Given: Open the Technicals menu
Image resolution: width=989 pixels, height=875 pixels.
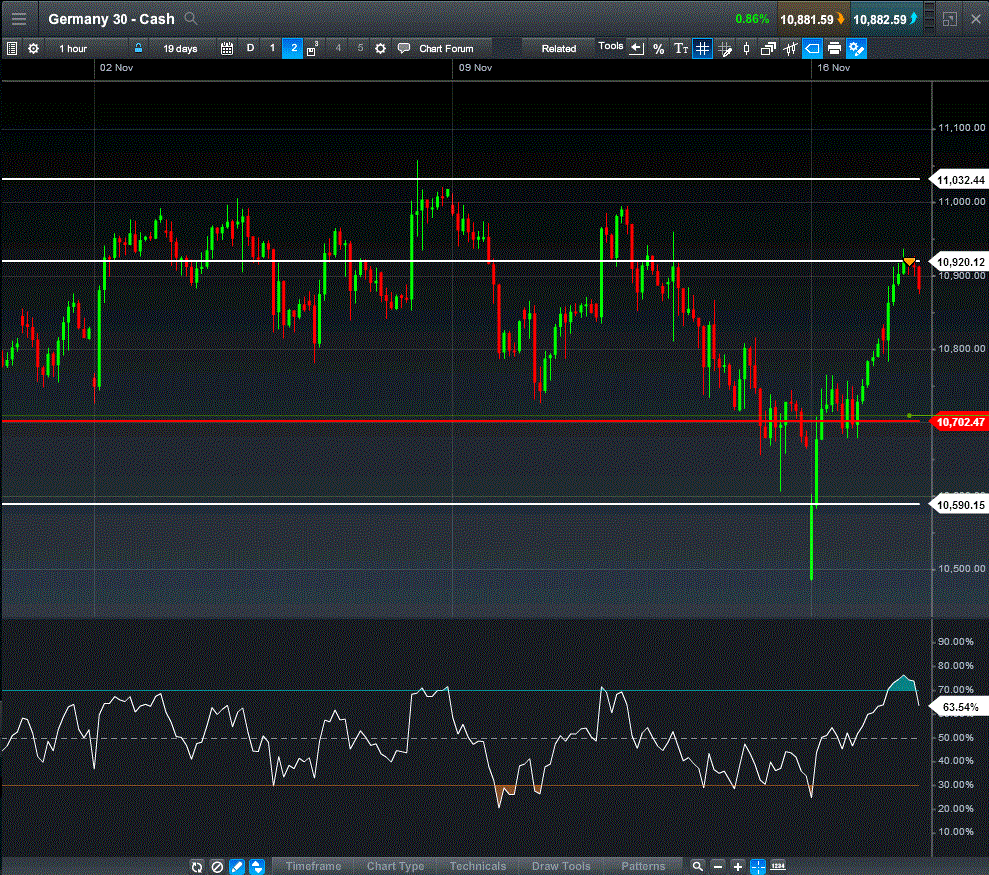Looking at the screenshot, I should click(x=478, y=866).
